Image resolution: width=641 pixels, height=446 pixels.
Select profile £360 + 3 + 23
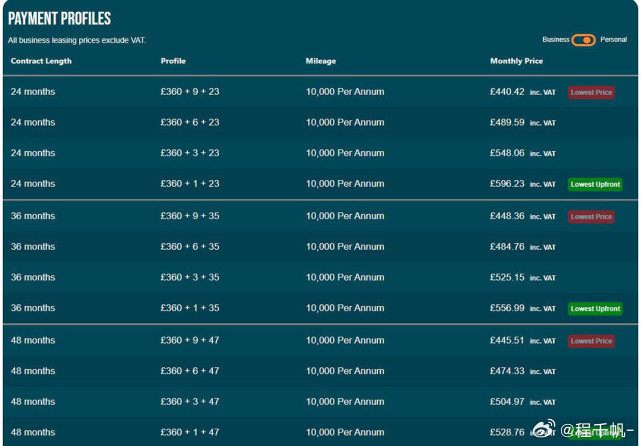tap(190, 153)
